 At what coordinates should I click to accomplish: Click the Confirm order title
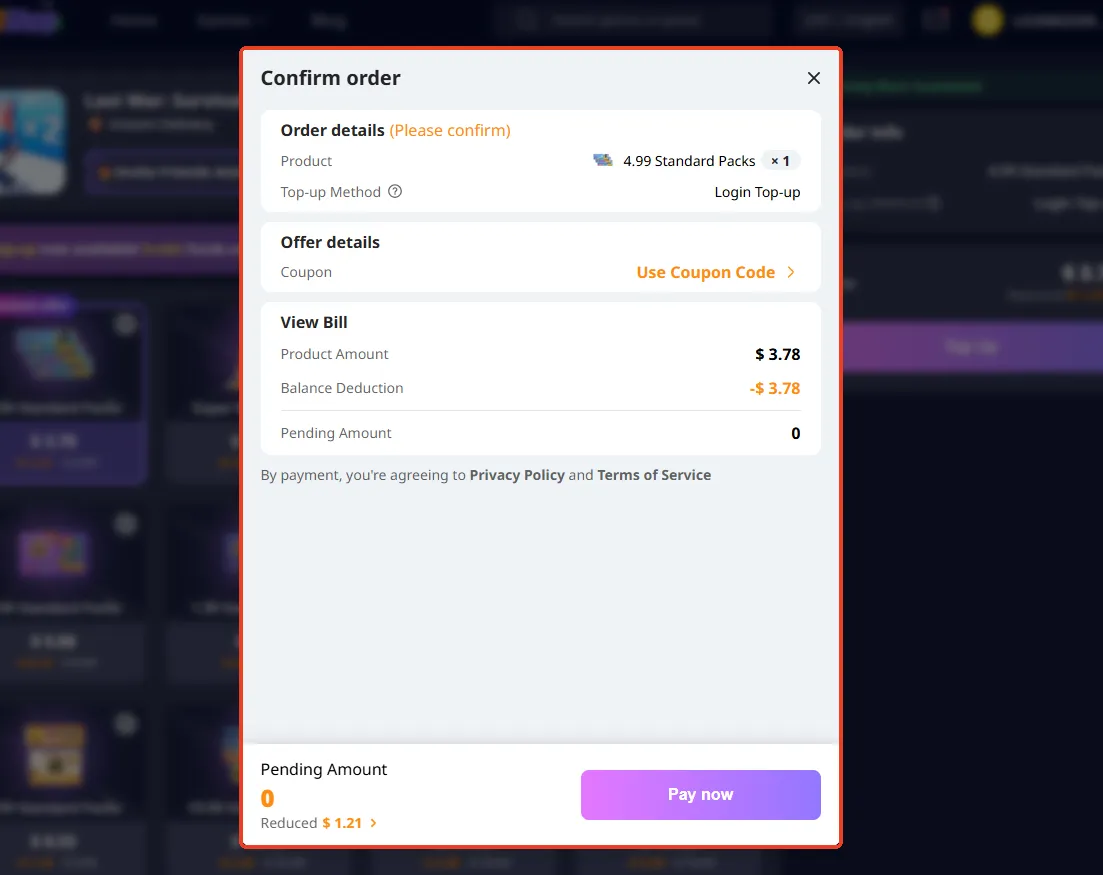click(330, 78)
